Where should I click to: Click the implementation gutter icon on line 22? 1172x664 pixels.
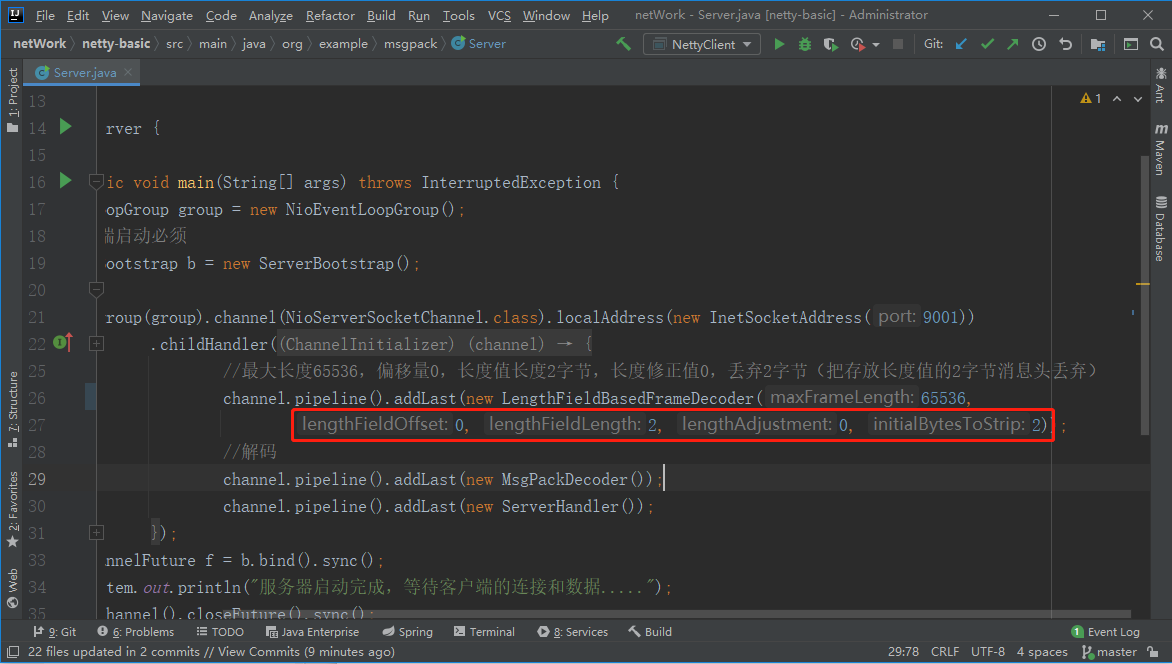click(x=63, y=342)
